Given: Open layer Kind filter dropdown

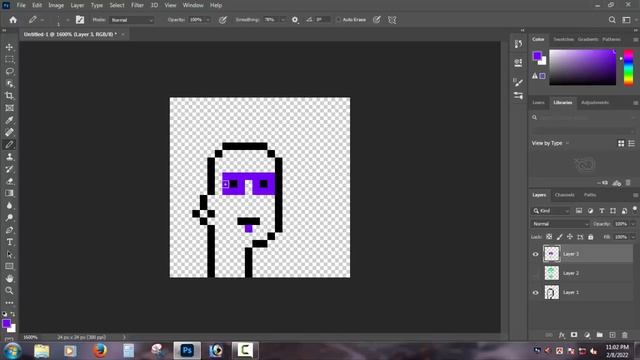Looking at the screenshot, I should tap(551, 211).
